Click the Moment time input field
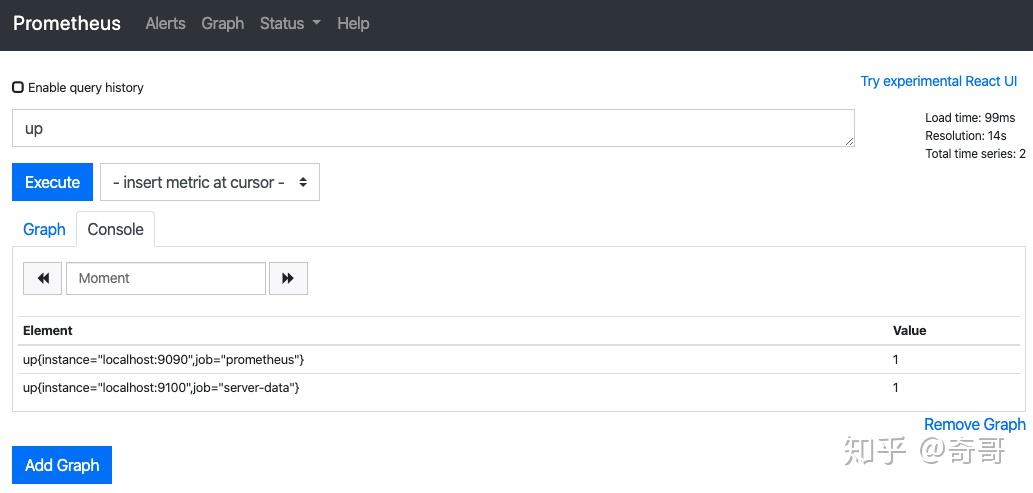The image size is (1033, 493). pyautogui.click(x=166, y=278)
